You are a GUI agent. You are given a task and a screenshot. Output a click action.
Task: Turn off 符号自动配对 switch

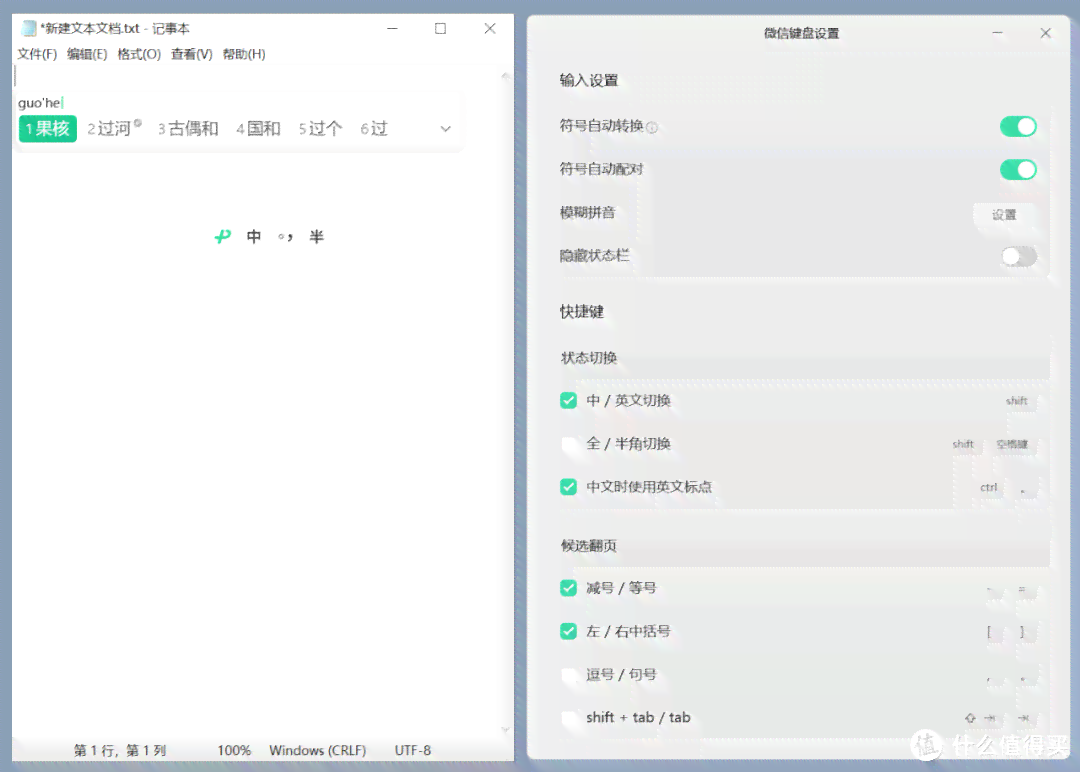pyautogui.click(x=1018, y=169)
